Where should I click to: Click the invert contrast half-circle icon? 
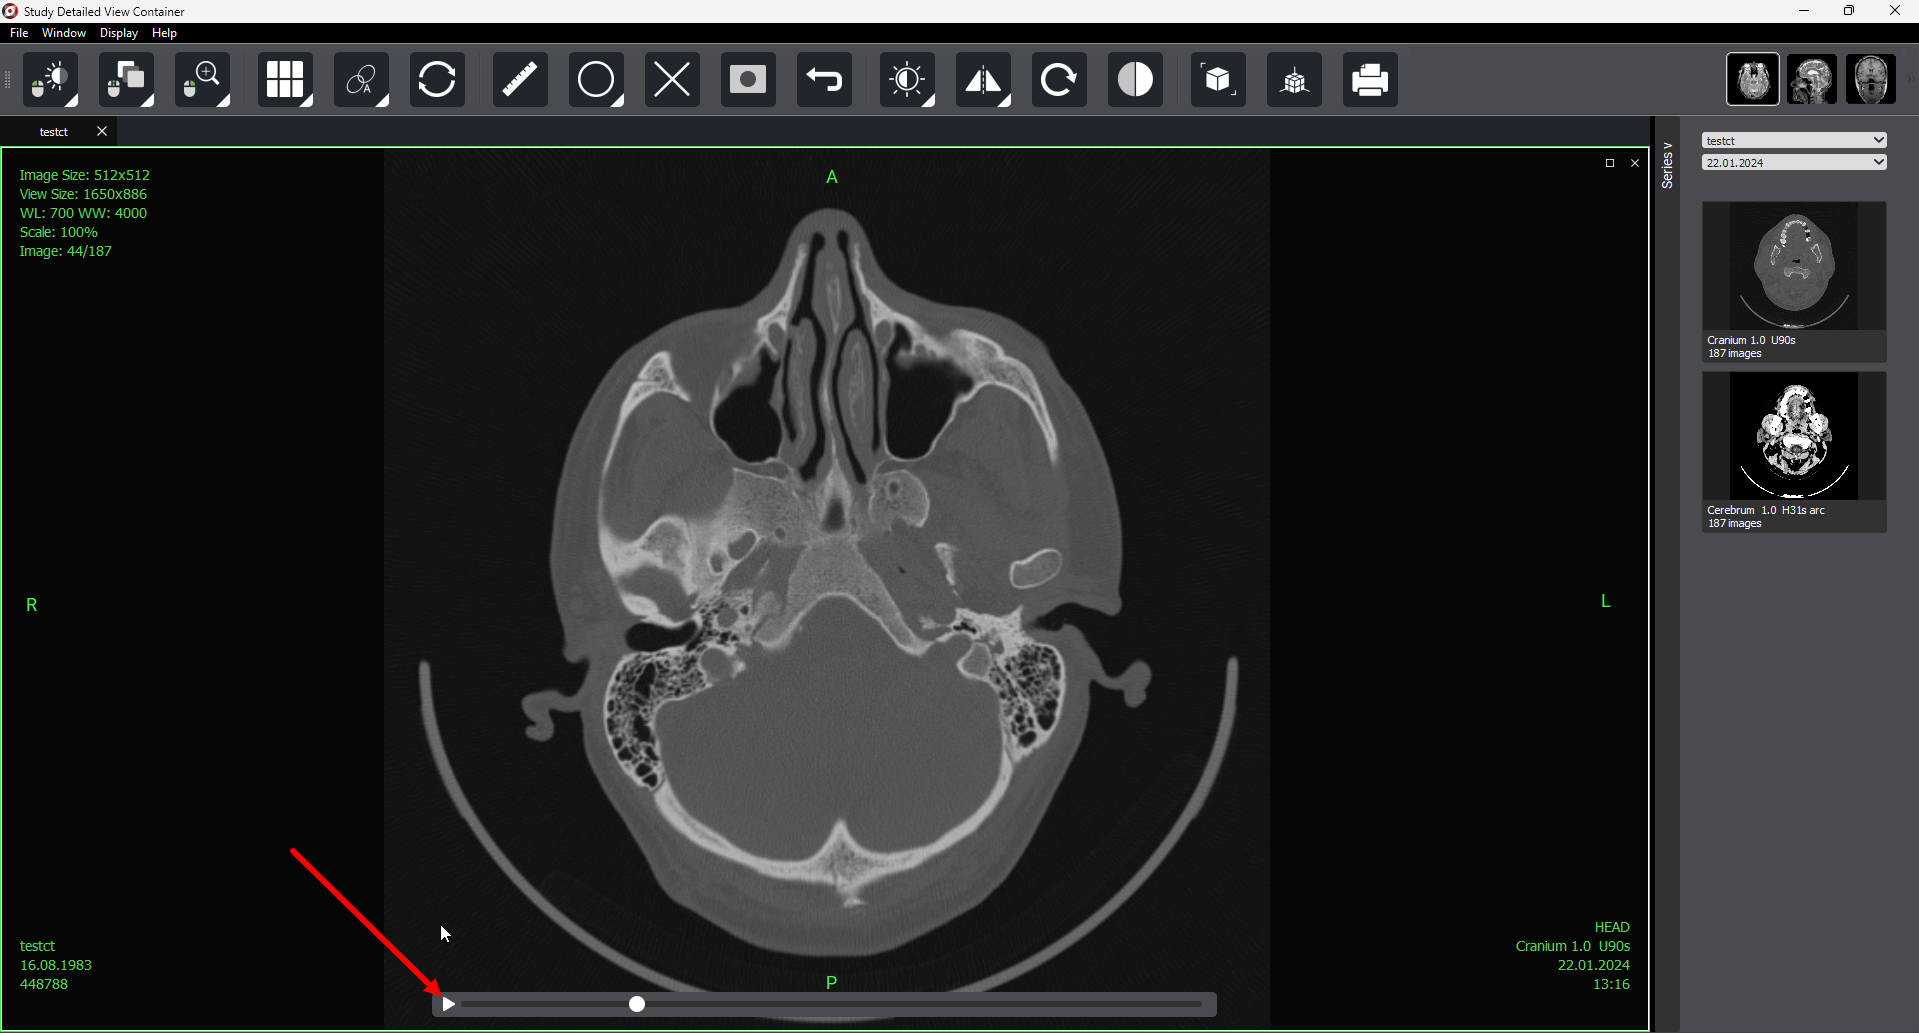coord(1135,80)
